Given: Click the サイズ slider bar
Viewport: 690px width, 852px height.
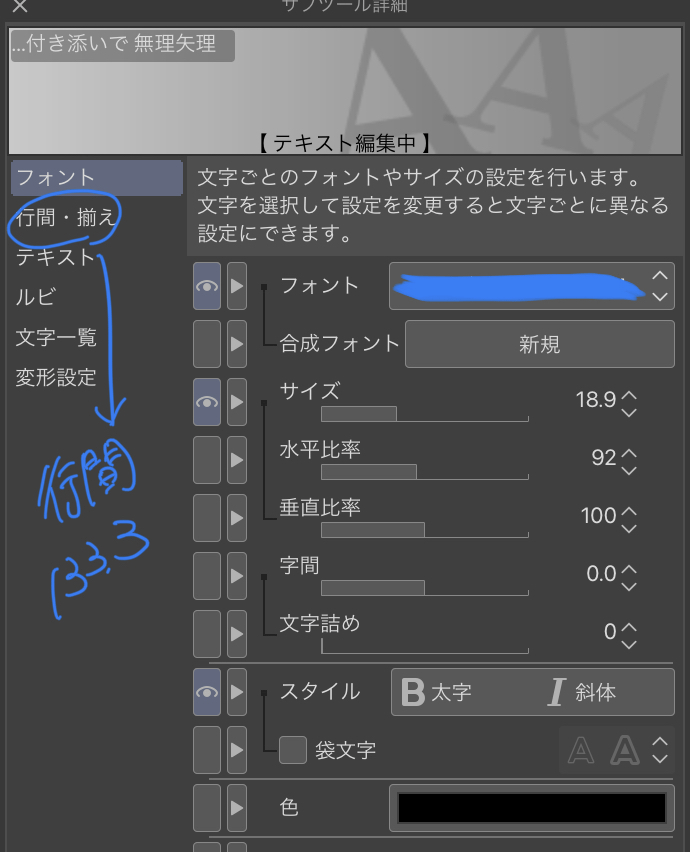Looking at the screenshot, I should [x=425, y=414].
